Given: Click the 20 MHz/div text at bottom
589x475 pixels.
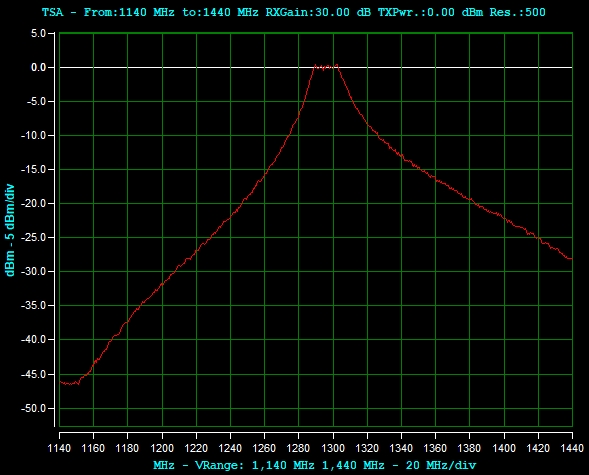Looking at the screenshot, I should (441, 466).
